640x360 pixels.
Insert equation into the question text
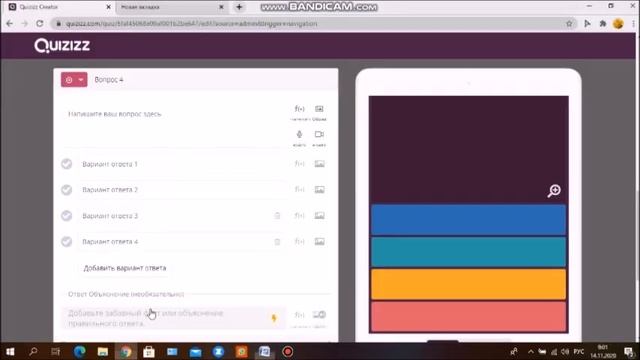pyautogui.click(x=300, y=109)
